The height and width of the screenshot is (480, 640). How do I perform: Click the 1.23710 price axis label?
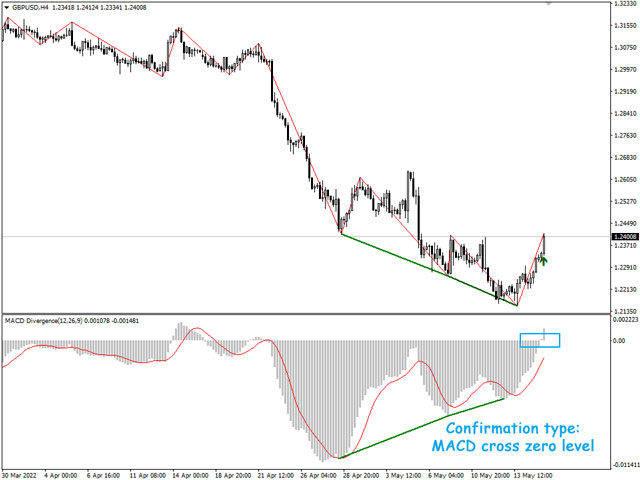(x=625, y=245)
